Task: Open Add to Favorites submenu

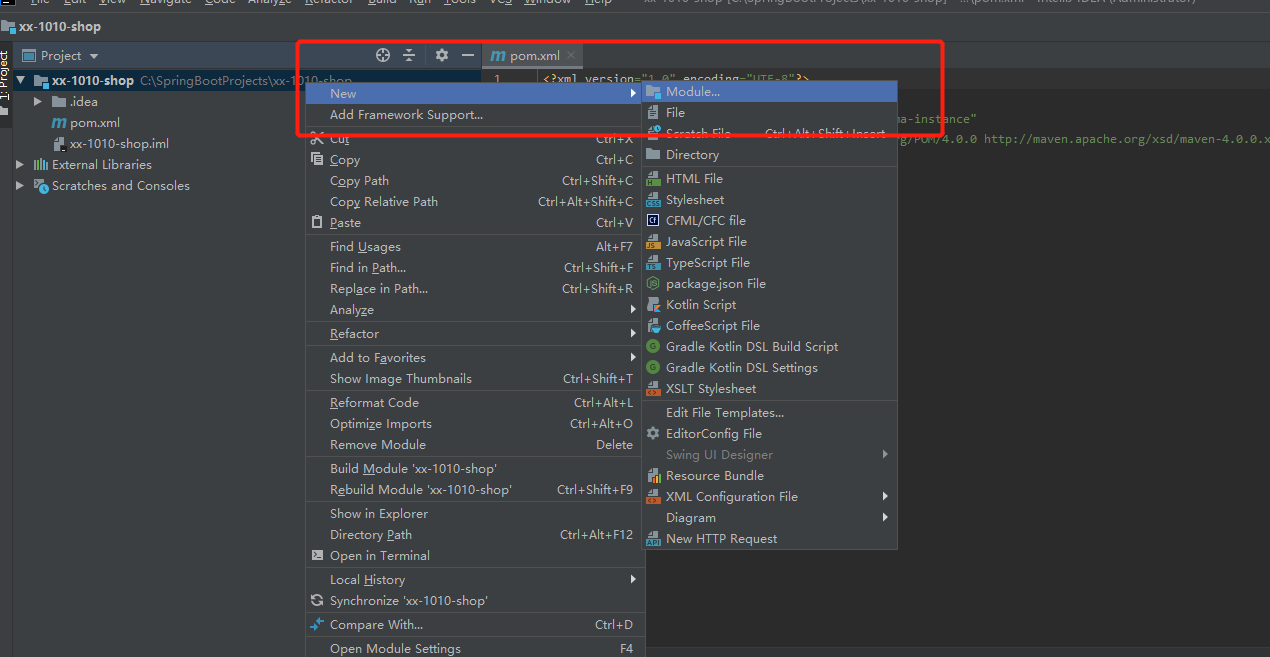Action: coord(474,357)
